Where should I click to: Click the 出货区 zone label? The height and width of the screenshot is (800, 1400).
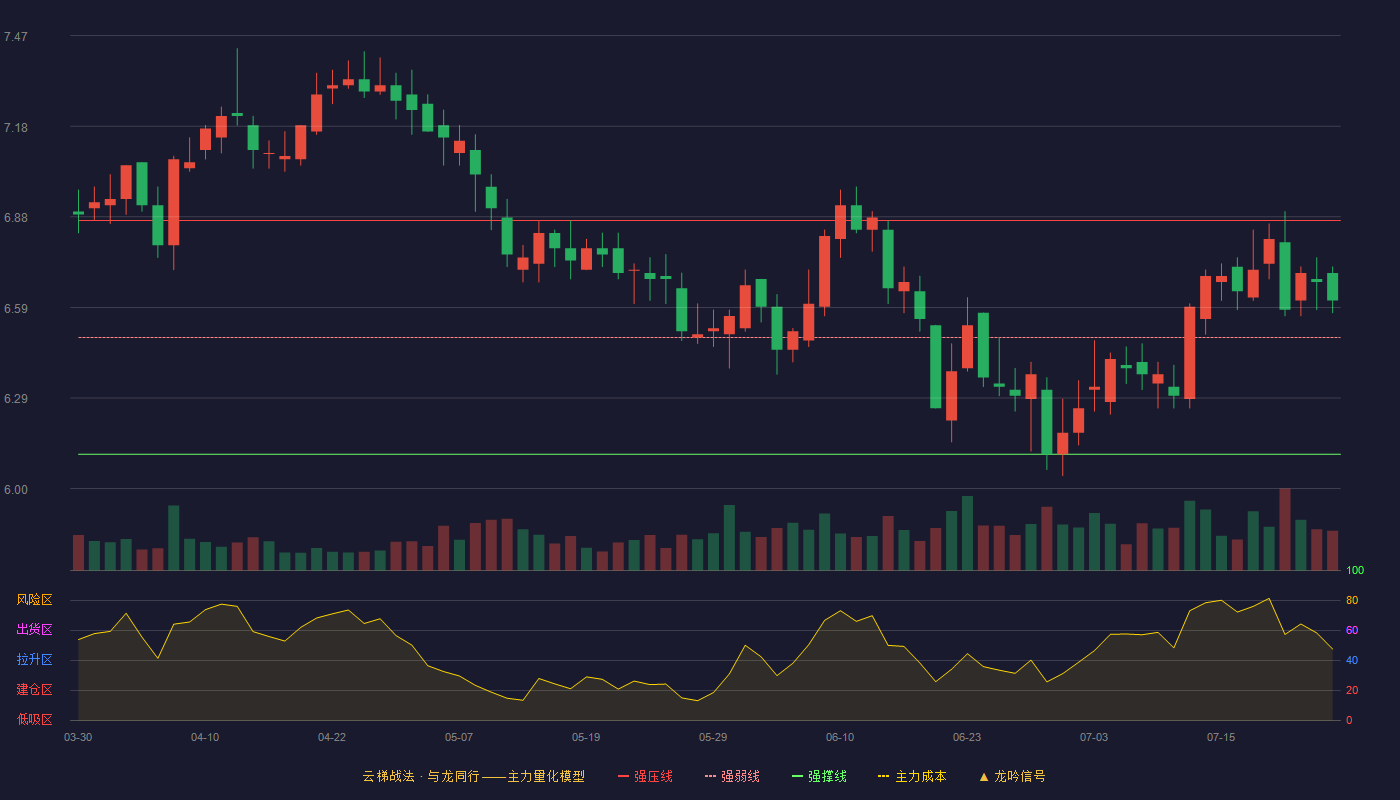[34, 630]
